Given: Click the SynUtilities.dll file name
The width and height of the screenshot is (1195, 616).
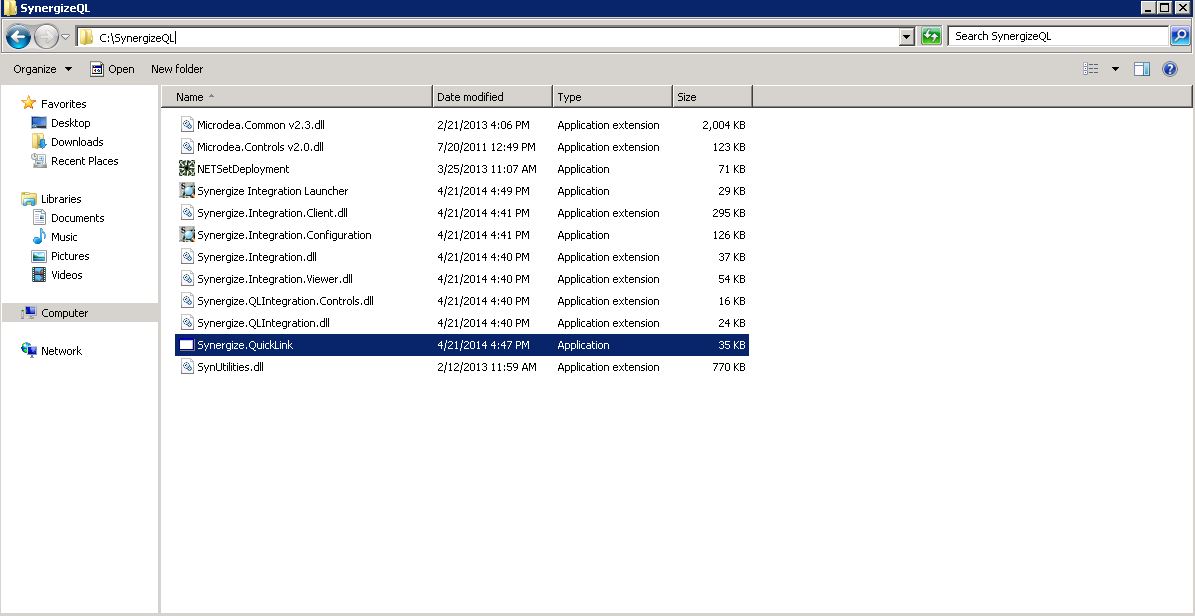Looking at the screenshot, I should 230,367.
